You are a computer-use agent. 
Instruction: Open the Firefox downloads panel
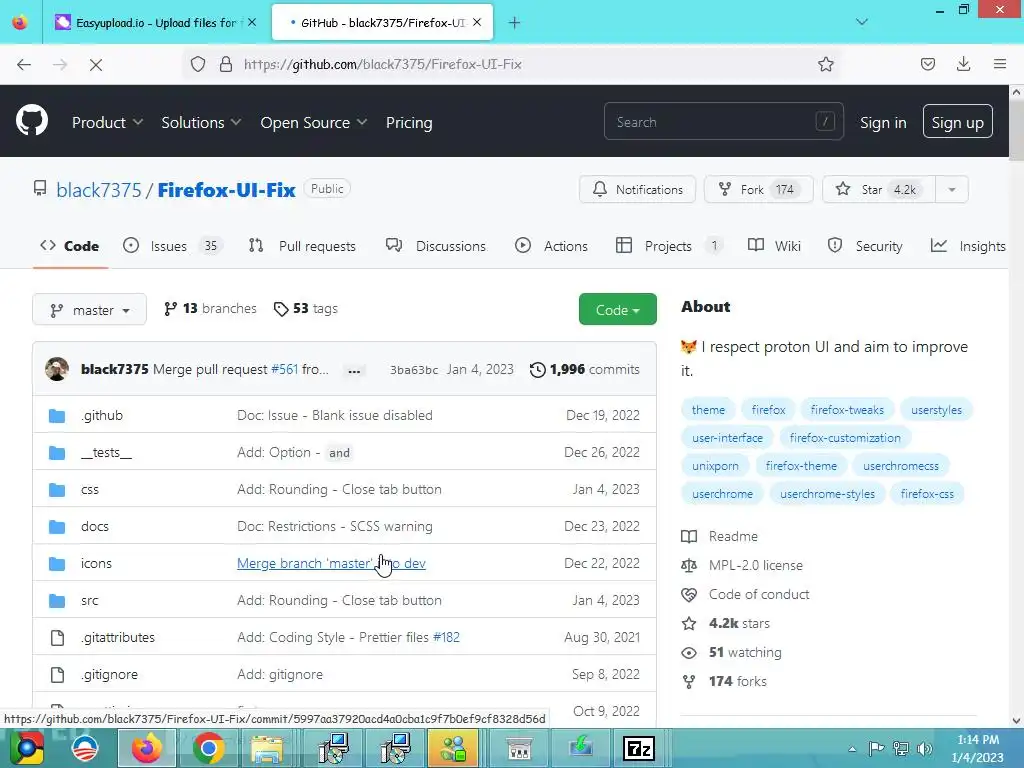pyautogui.click(x=963, y=64)
